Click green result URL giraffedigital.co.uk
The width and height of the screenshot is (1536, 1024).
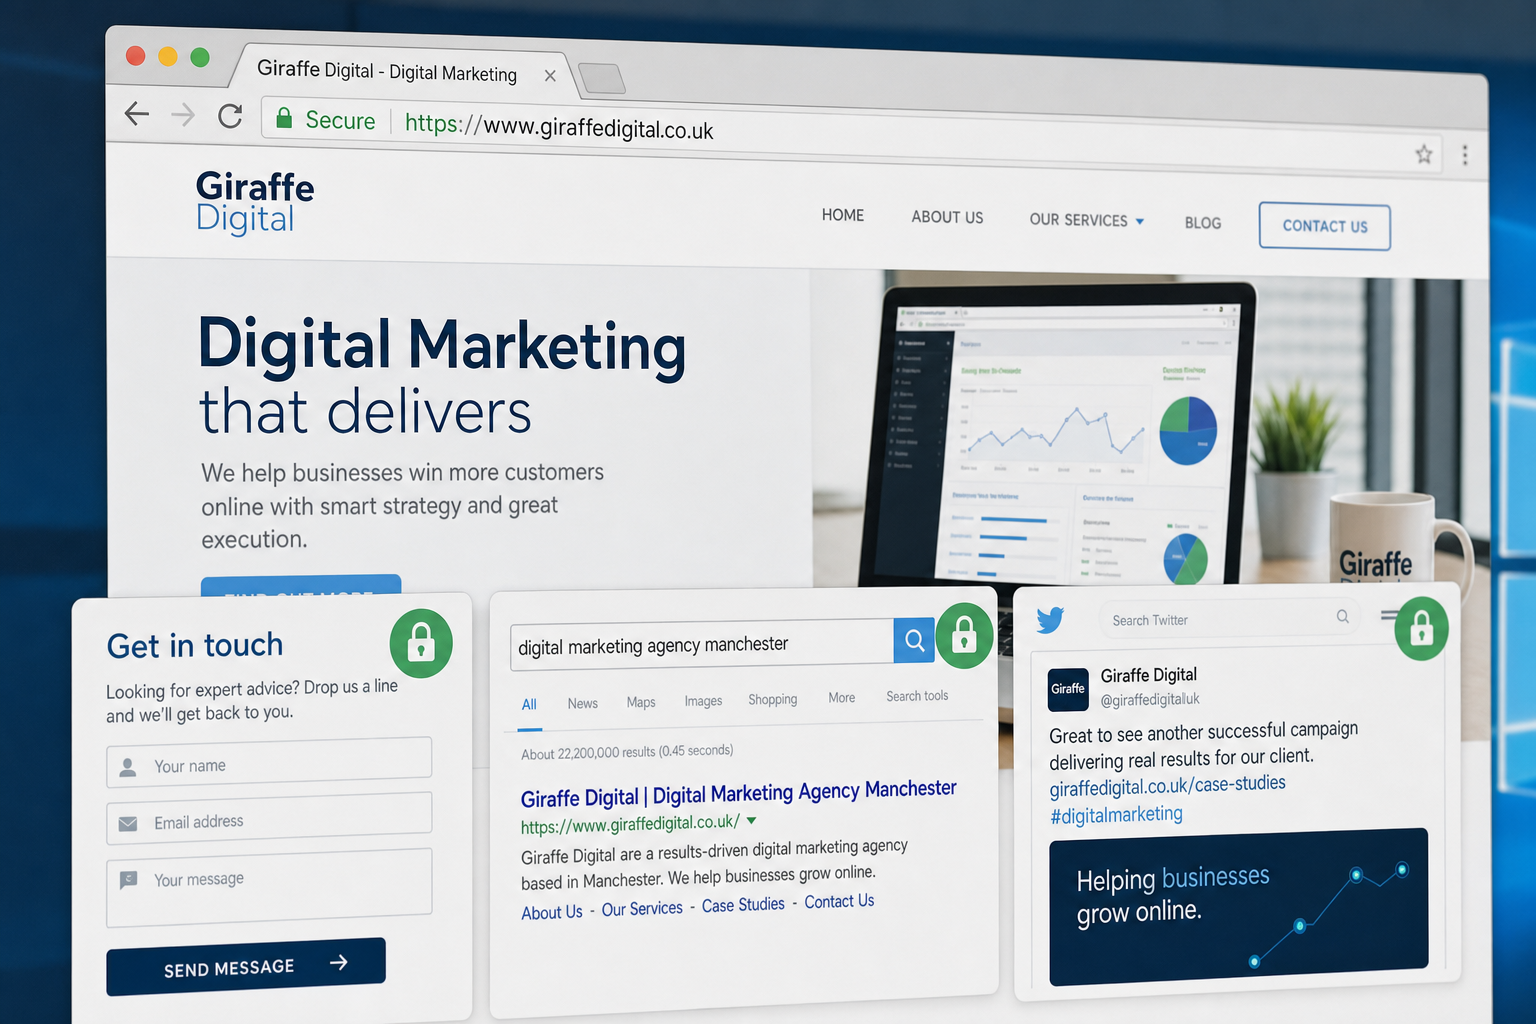point(631,824)
